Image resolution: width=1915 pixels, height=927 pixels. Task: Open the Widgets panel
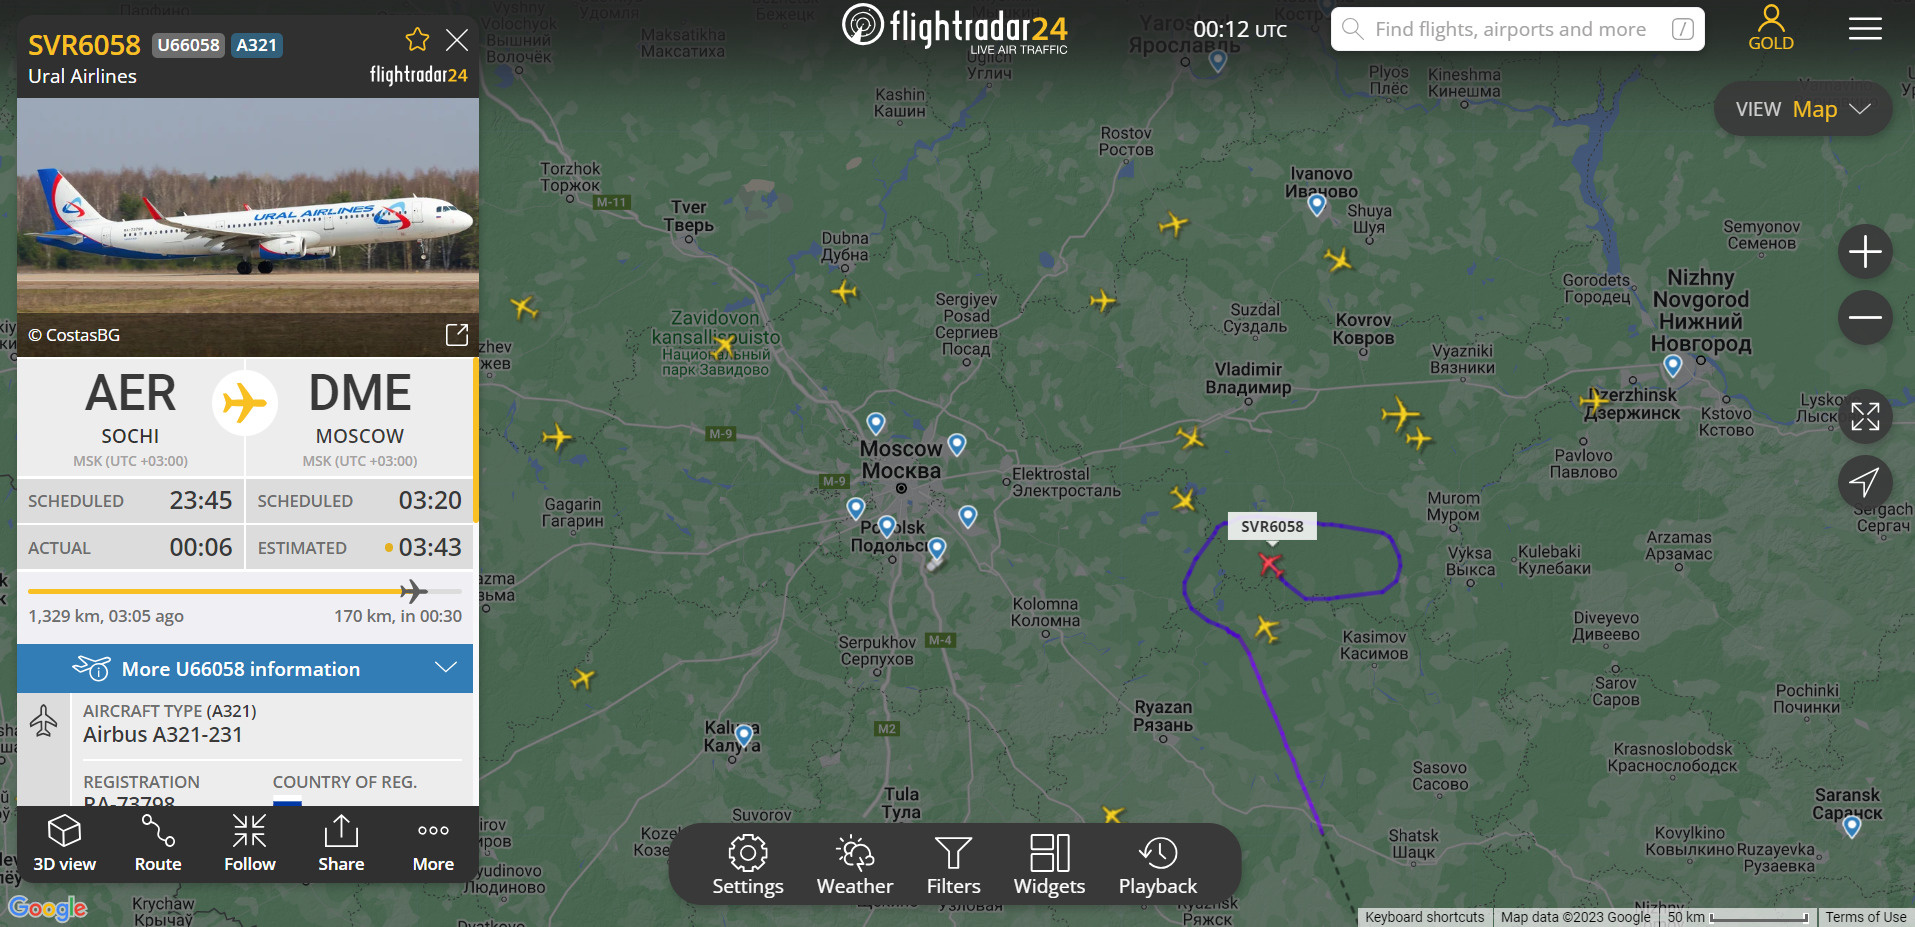(1049, 865)
